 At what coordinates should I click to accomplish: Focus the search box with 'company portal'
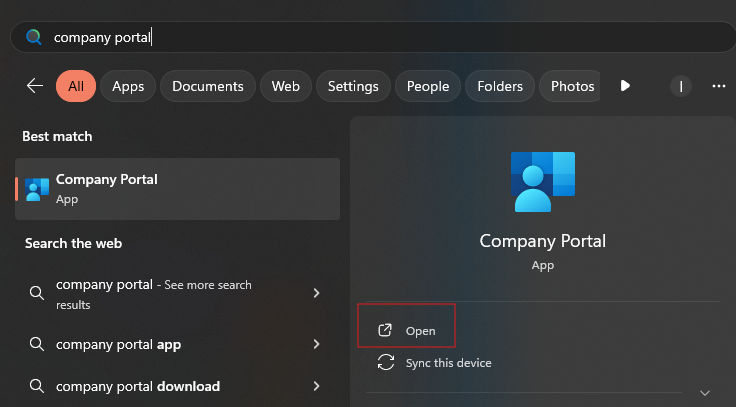click(373, 37)
